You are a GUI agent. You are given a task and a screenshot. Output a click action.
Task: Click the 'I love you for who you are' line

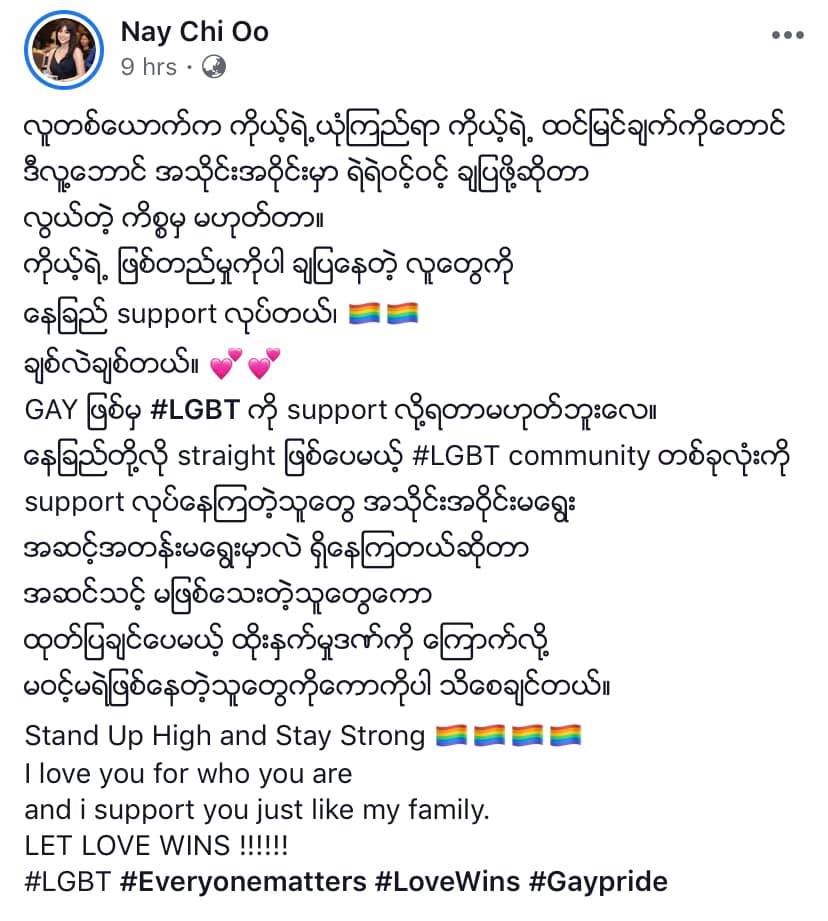point(188,774)
